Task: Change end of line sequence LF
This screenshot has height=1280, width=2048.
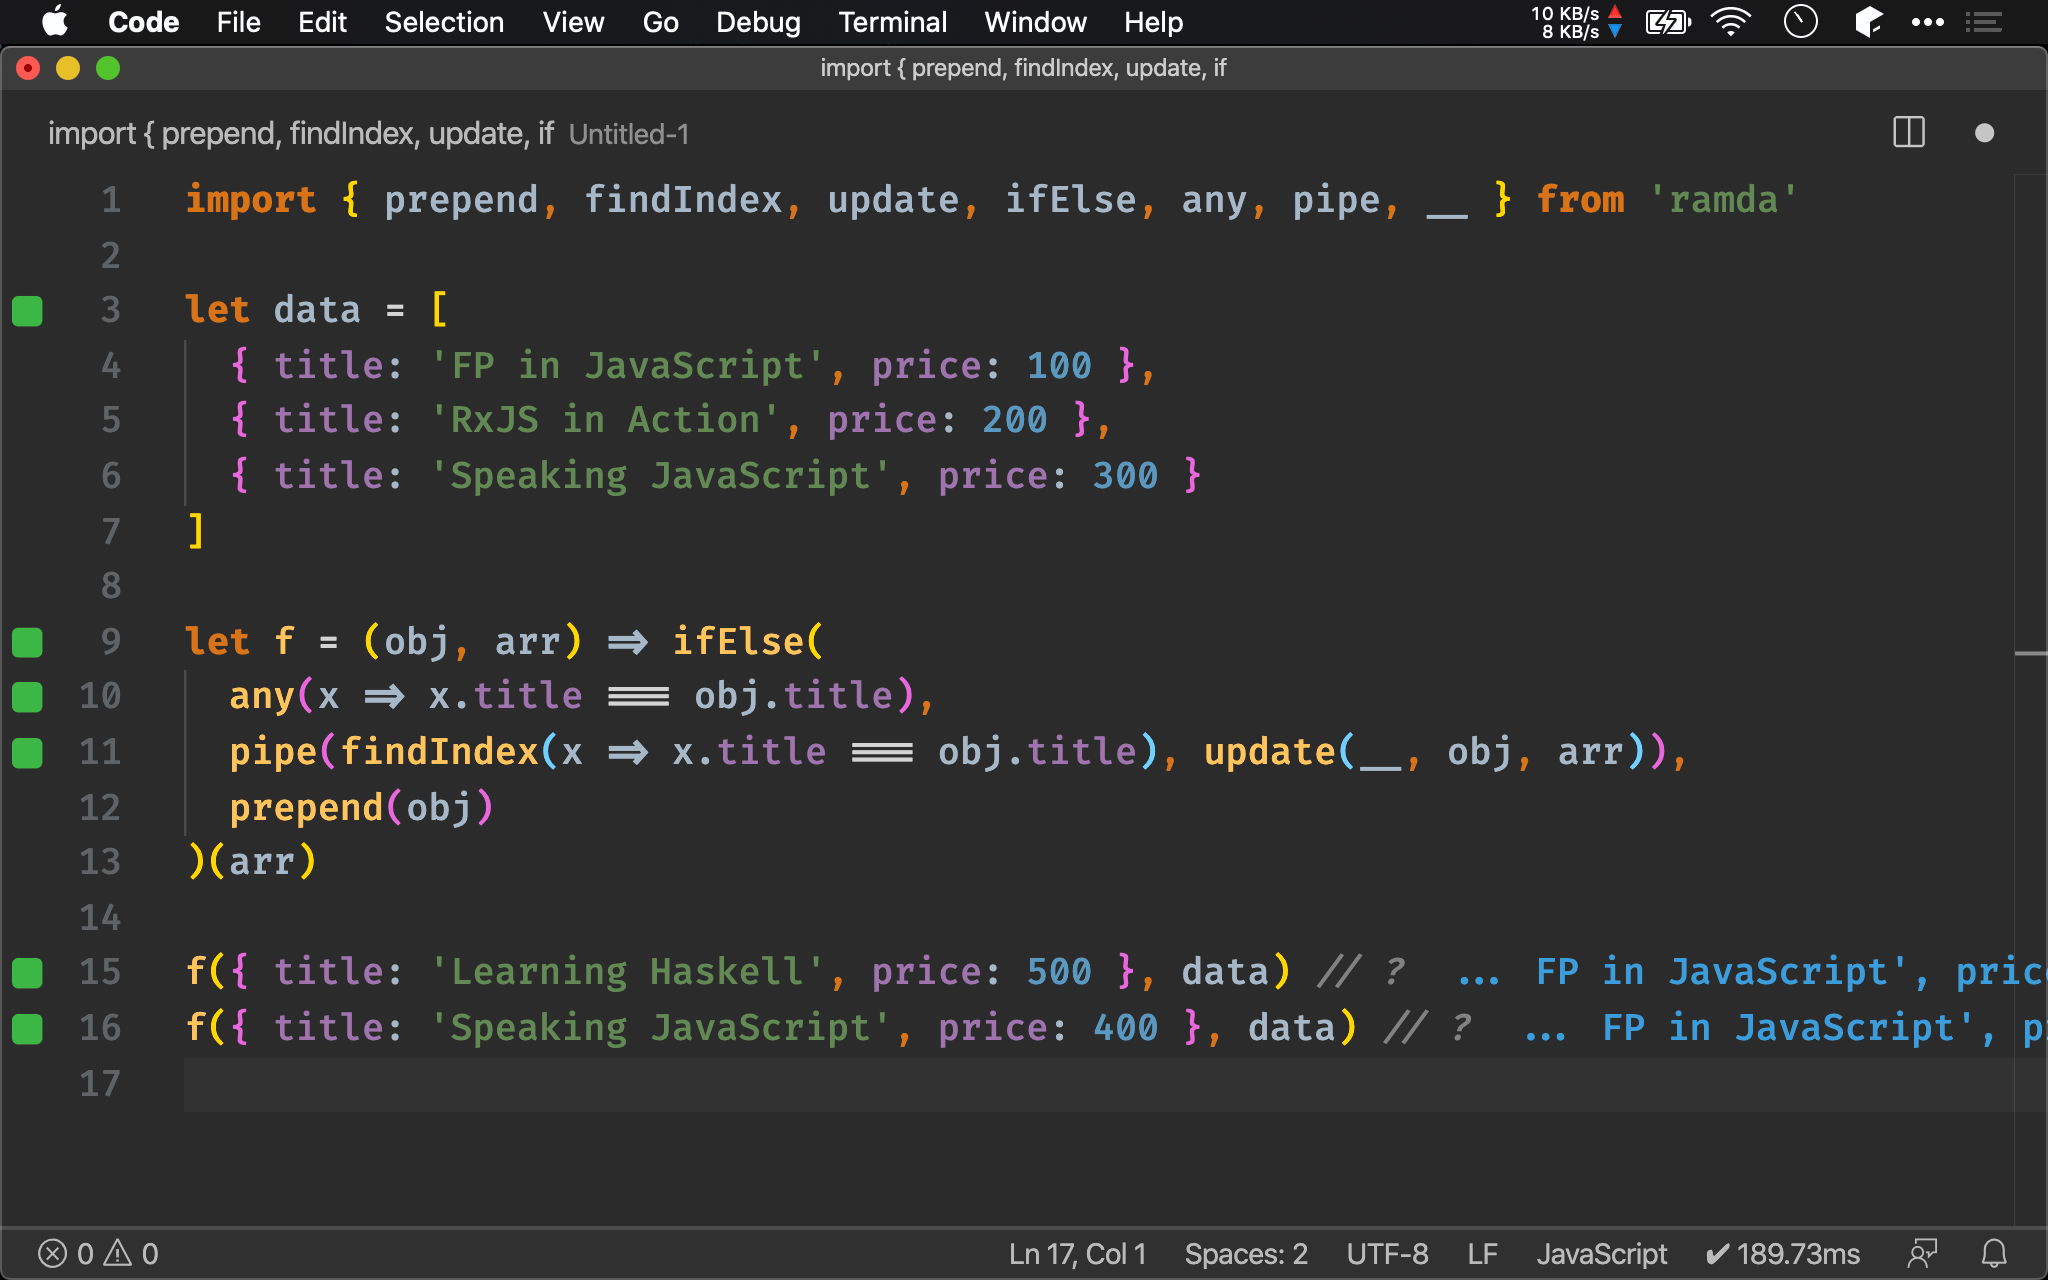Action: pos(1482,1253)
